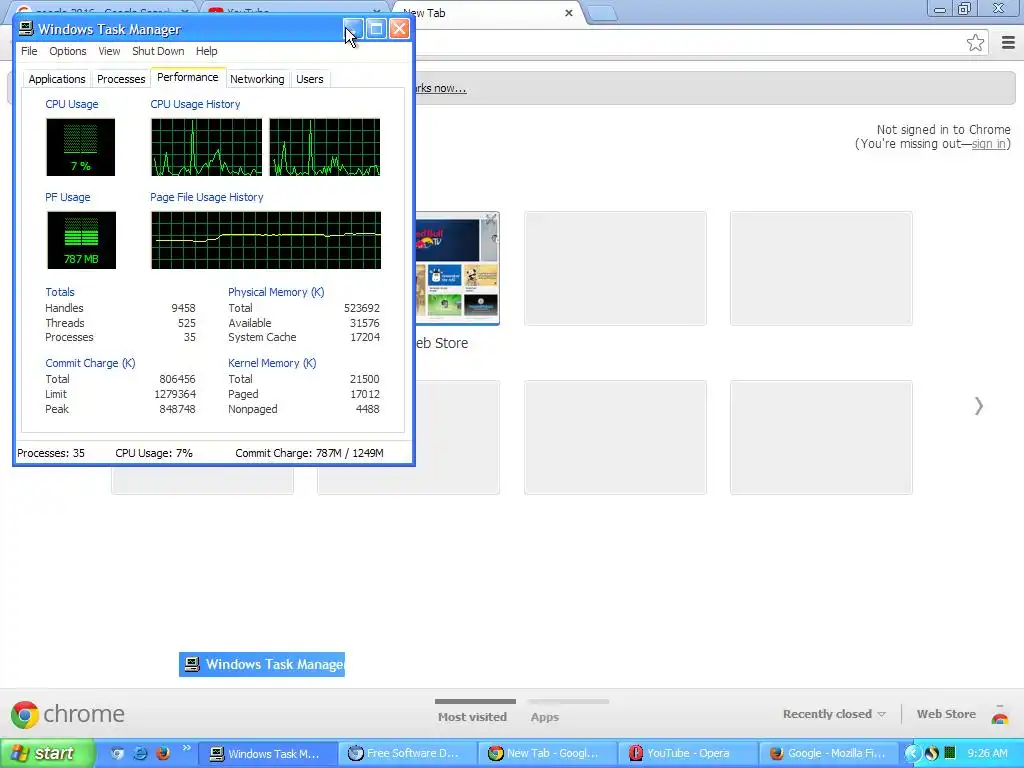Image resolution: width=1024 pixels, height=768 pixels.
Task: Click the Nonpaged value 4488
Action: (x=368, y=409)
